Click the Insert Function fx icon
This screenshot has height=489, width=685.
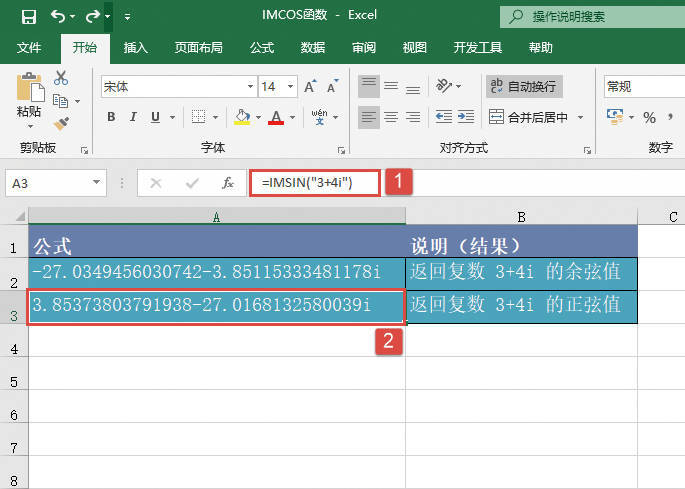tap(228, 183)
